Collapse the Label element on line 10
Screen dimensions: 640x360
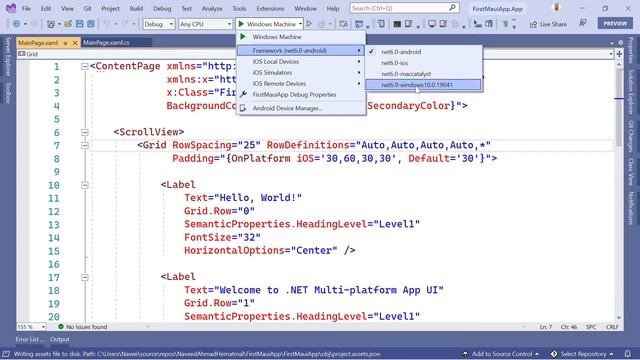[84, 185]
